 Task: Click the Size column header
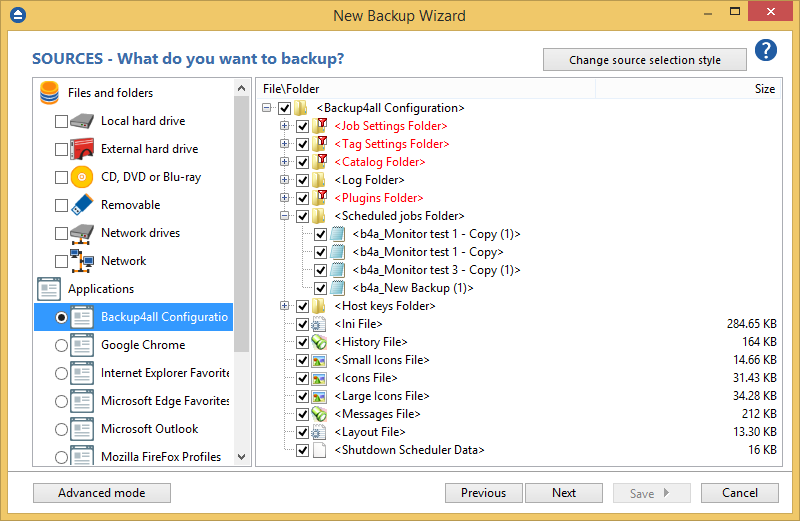pyautogui.click(x=689, y=89)
